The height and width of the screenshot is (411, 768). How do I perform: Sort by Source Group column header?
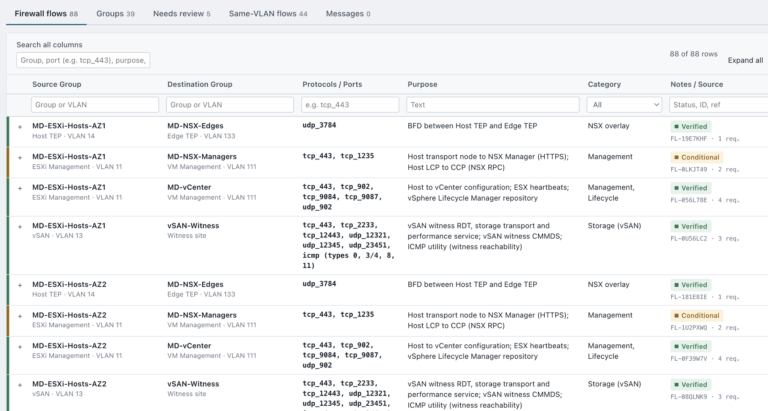pyautogui.click(x=57, y=84)
